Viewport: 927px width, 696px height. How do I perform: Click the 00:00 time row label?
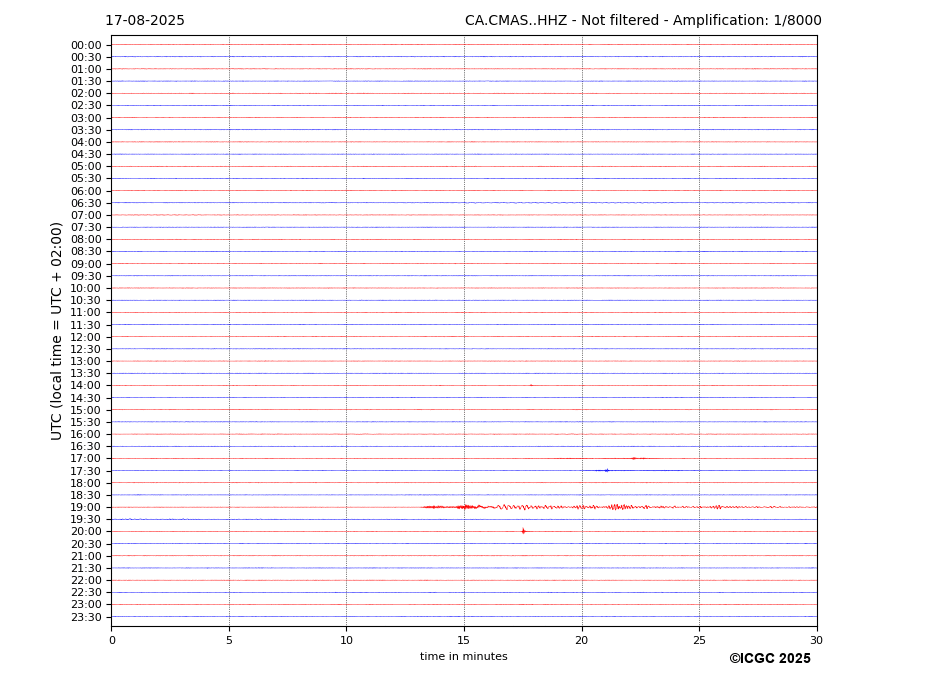[86, 46]
